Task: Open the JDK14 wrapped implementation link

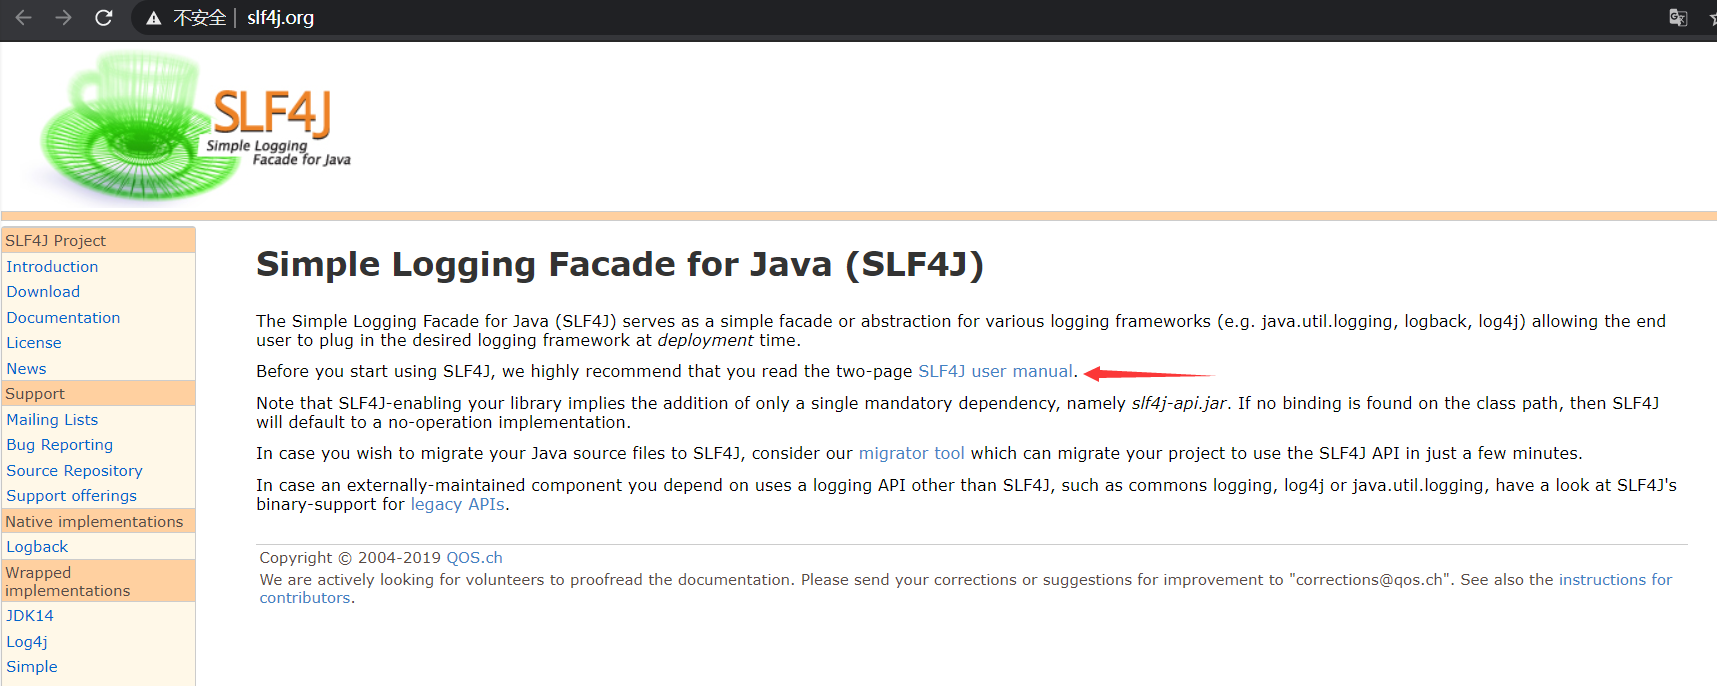Action: (30, 616)
